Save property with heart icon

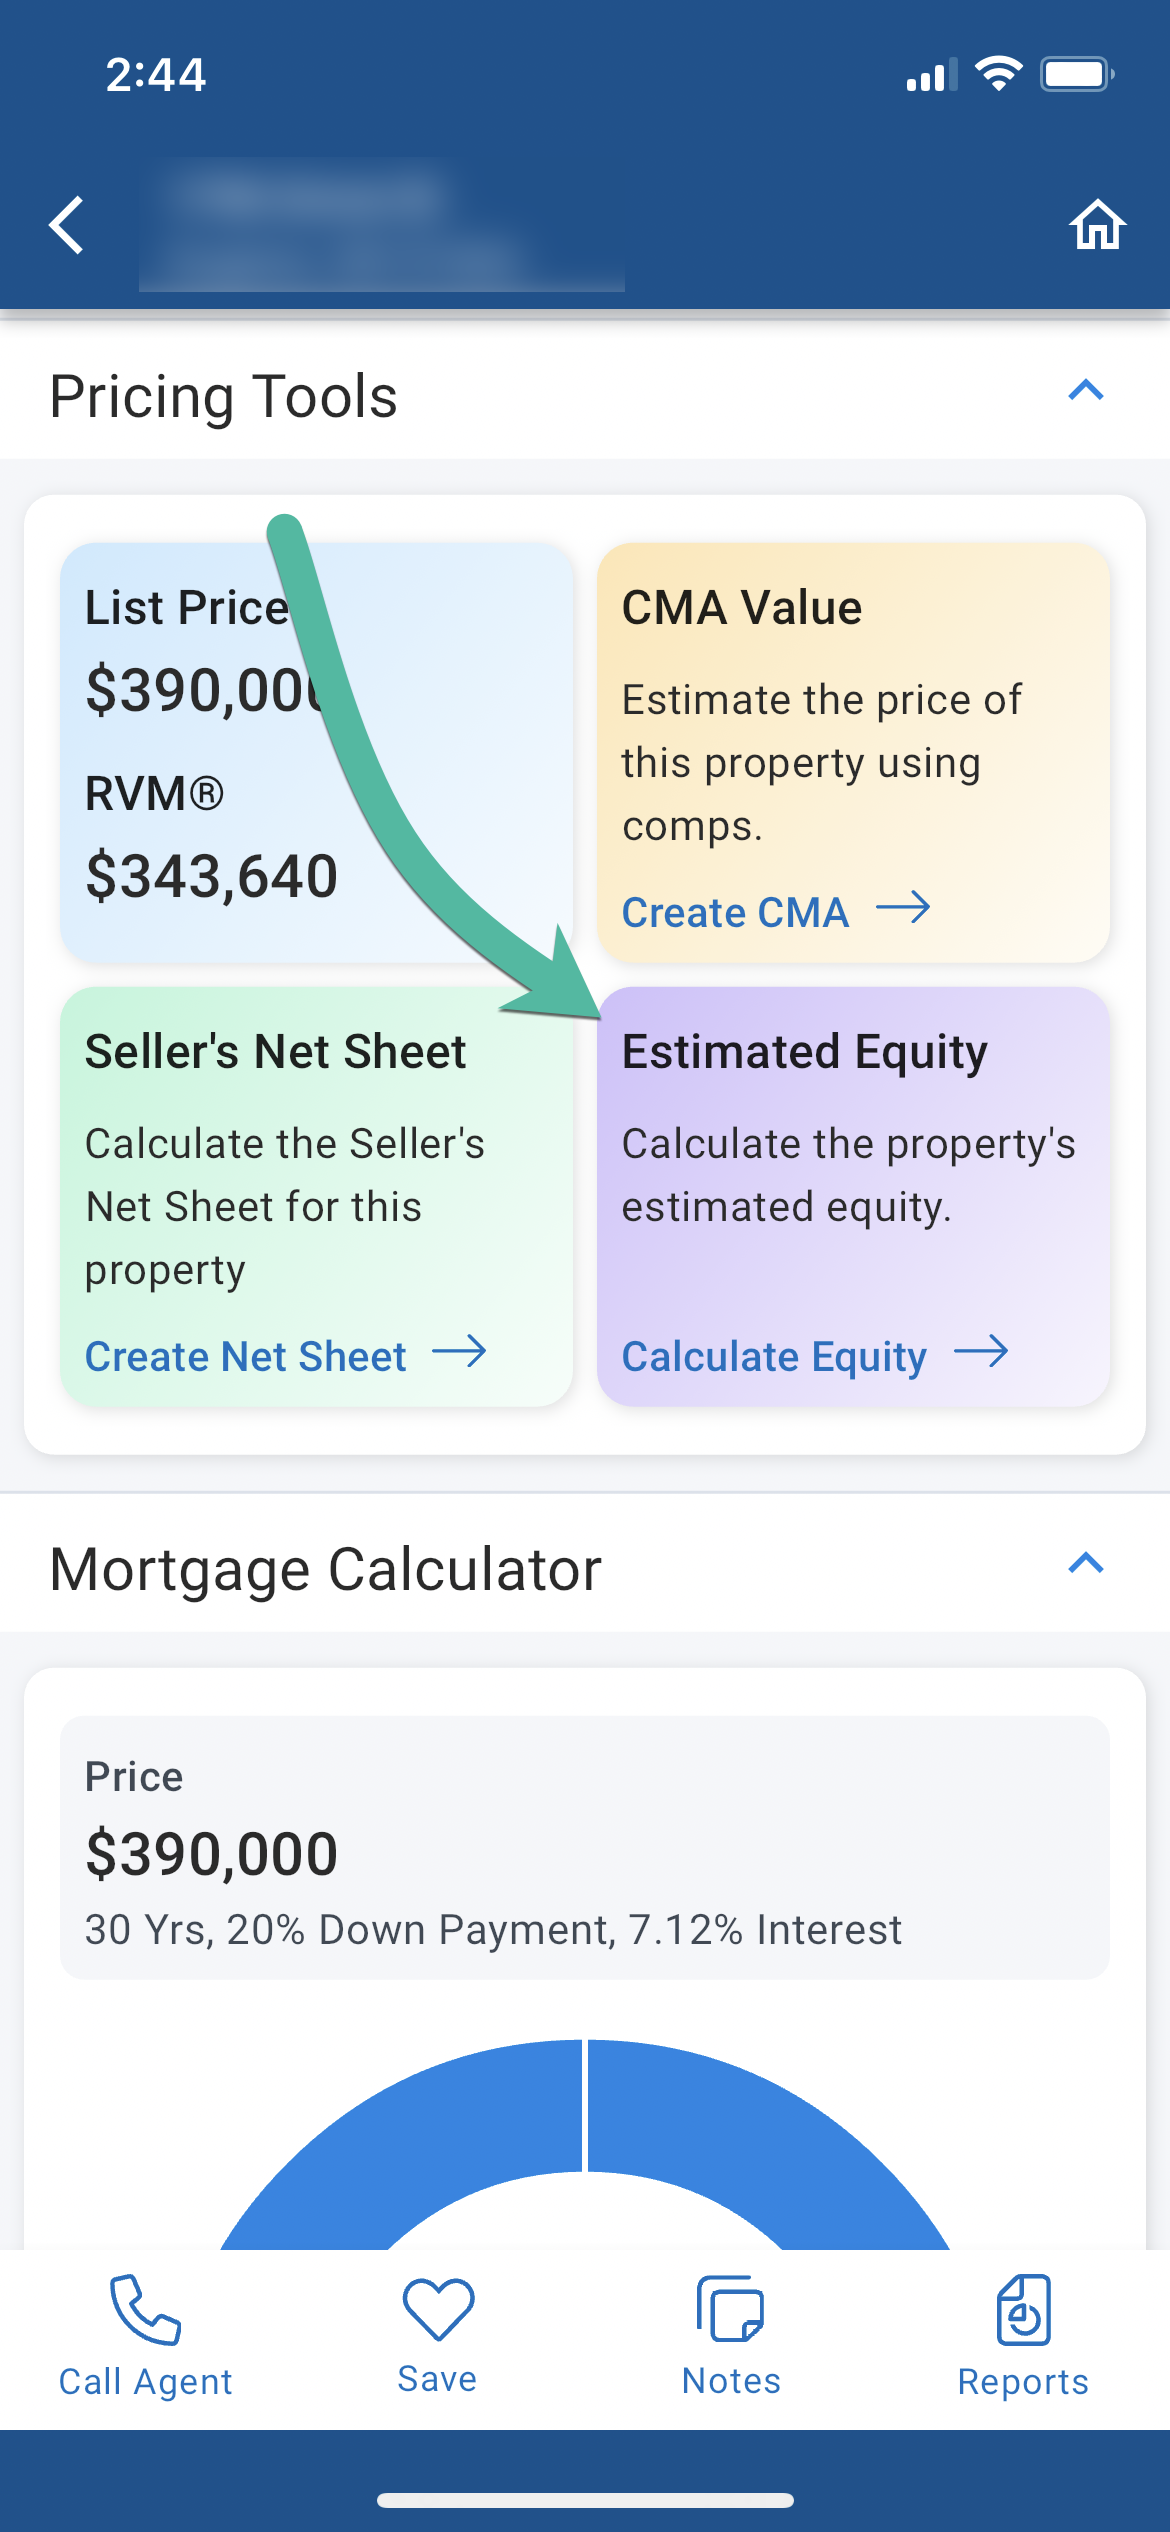click(438, 2310)
